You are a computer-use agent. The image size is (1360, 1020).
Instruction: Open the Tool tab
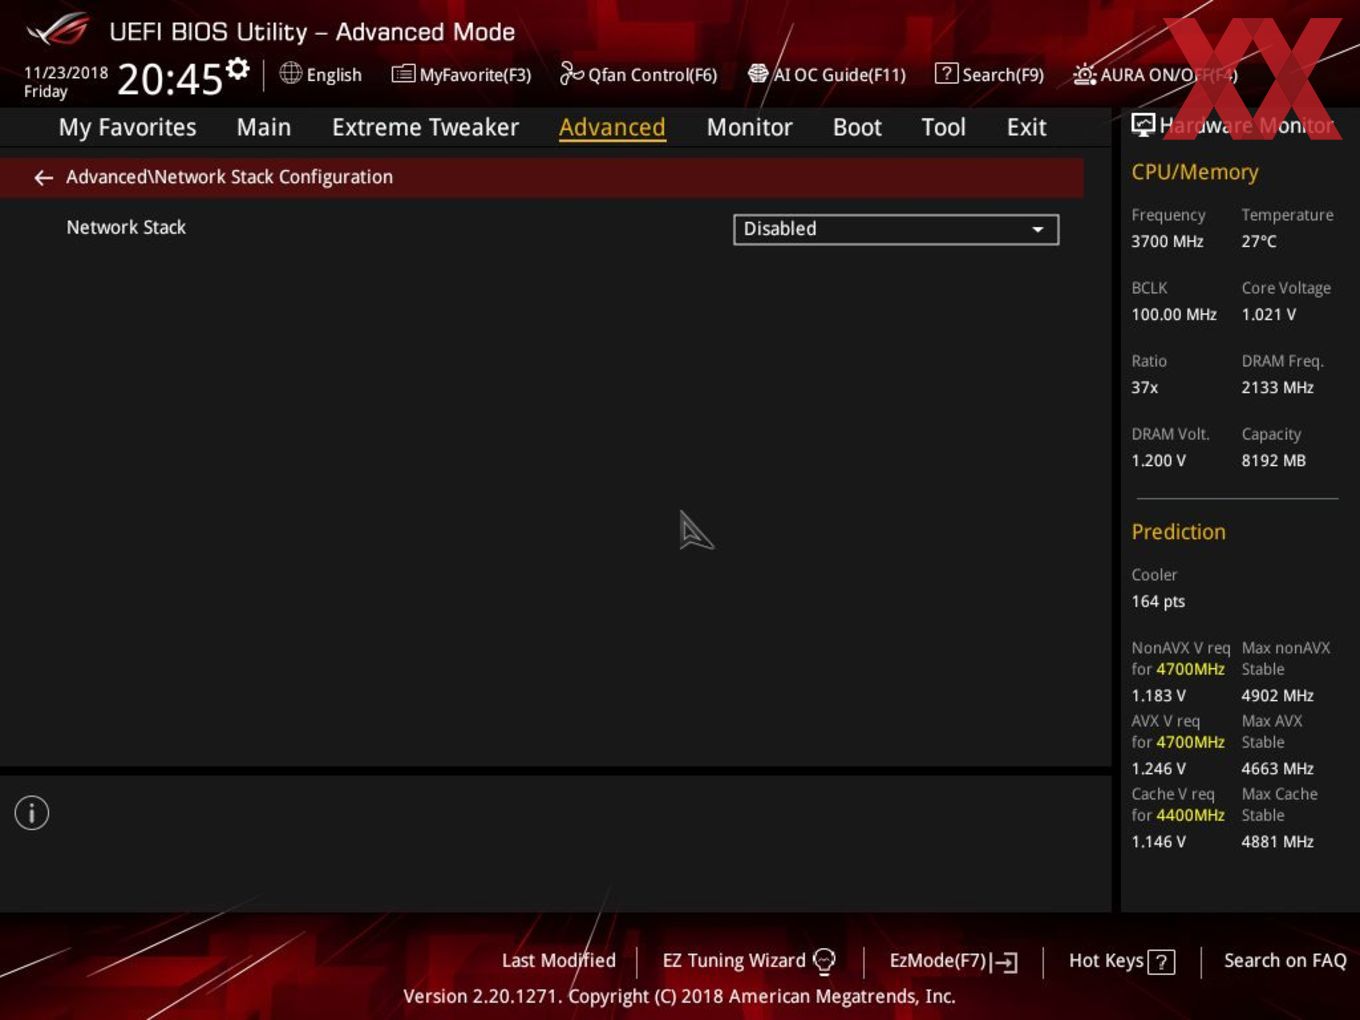(x=943, y=127)
